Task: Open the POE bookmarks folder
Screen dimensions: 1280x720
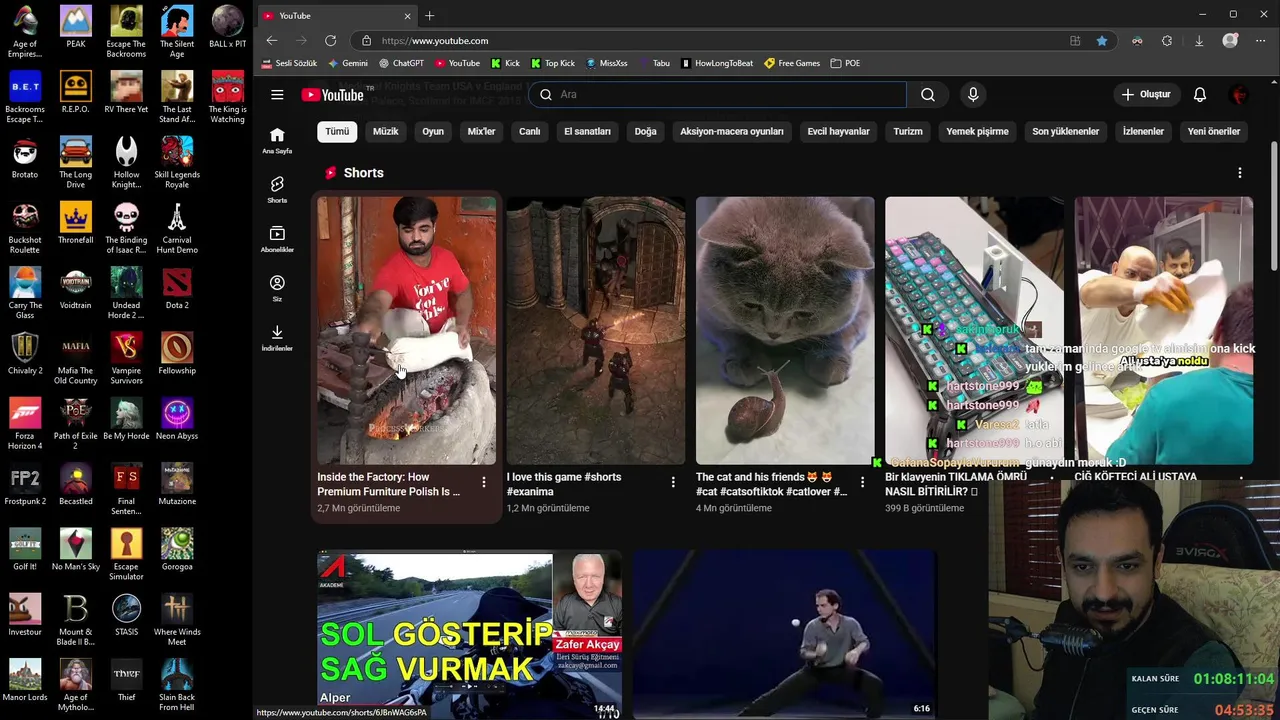Action: click(845, 63)
